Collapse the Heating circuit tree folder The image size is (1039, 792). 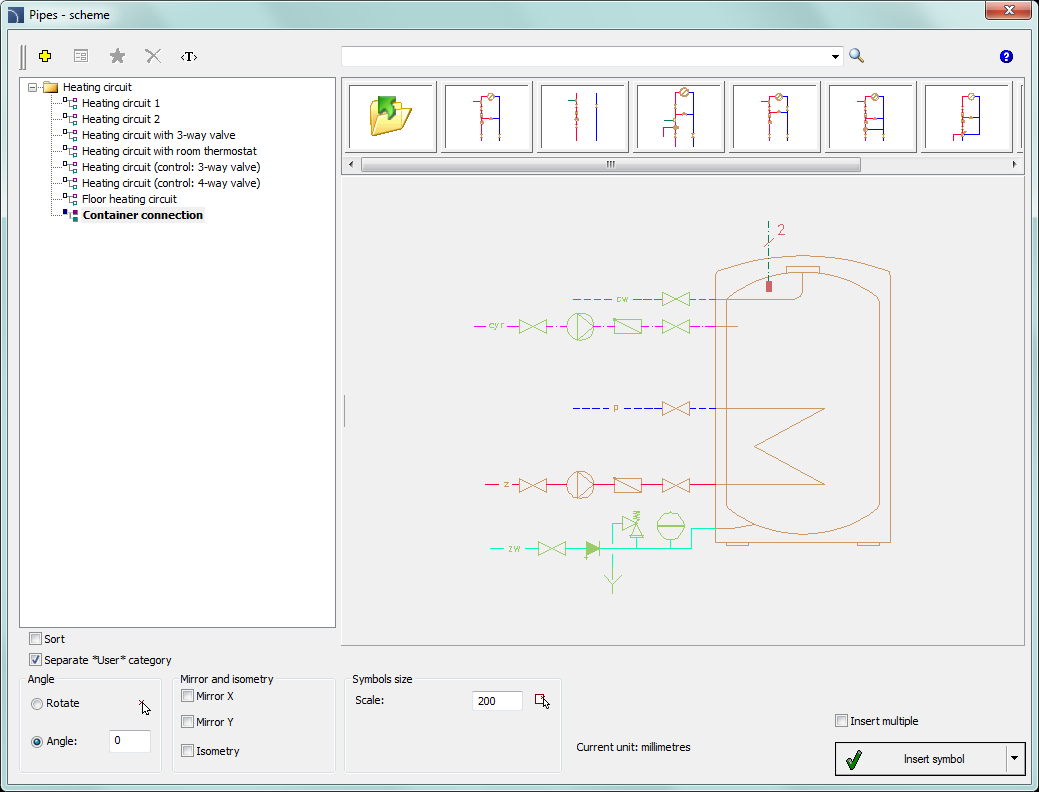pyautogui.click(x=33, y=88)
